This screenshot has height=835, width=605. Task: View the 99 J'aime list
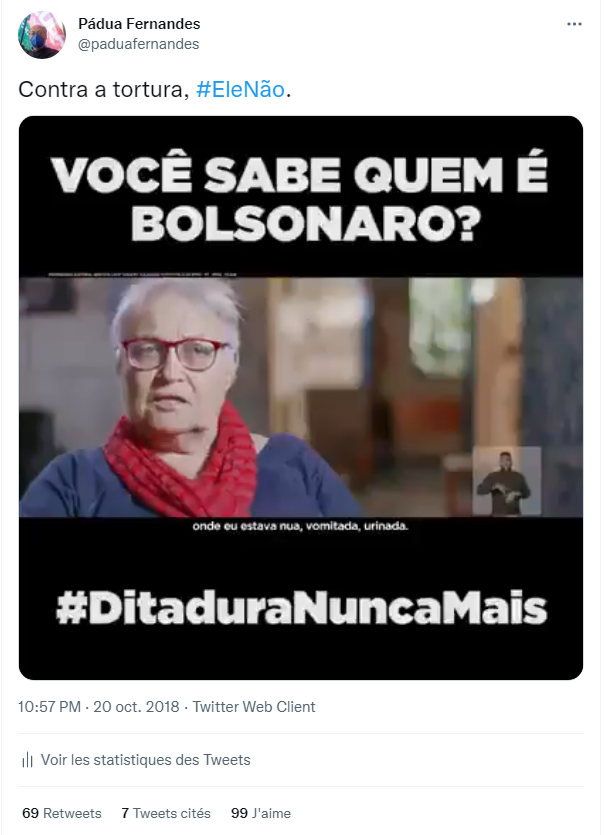pyautogui.click(x=261, y=813)
